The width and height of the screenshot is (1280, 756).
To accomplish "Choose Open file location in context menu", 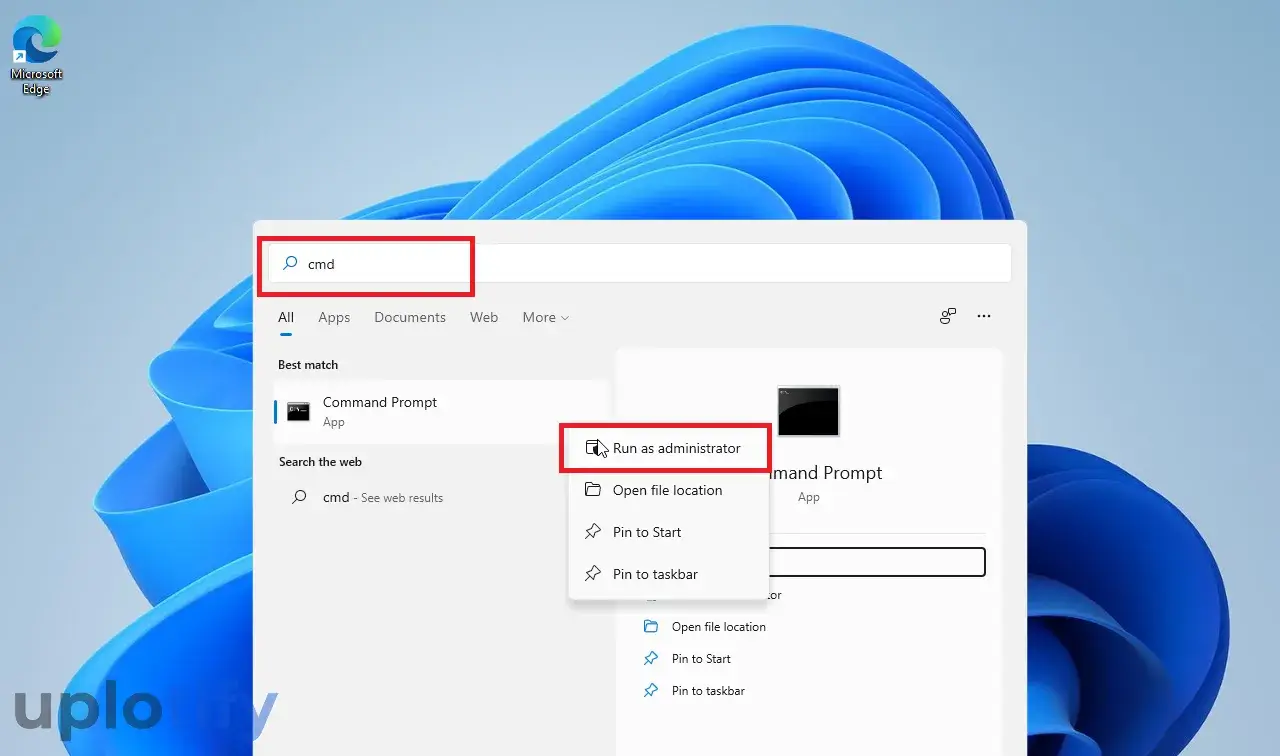I will click(x=668, y=490).
